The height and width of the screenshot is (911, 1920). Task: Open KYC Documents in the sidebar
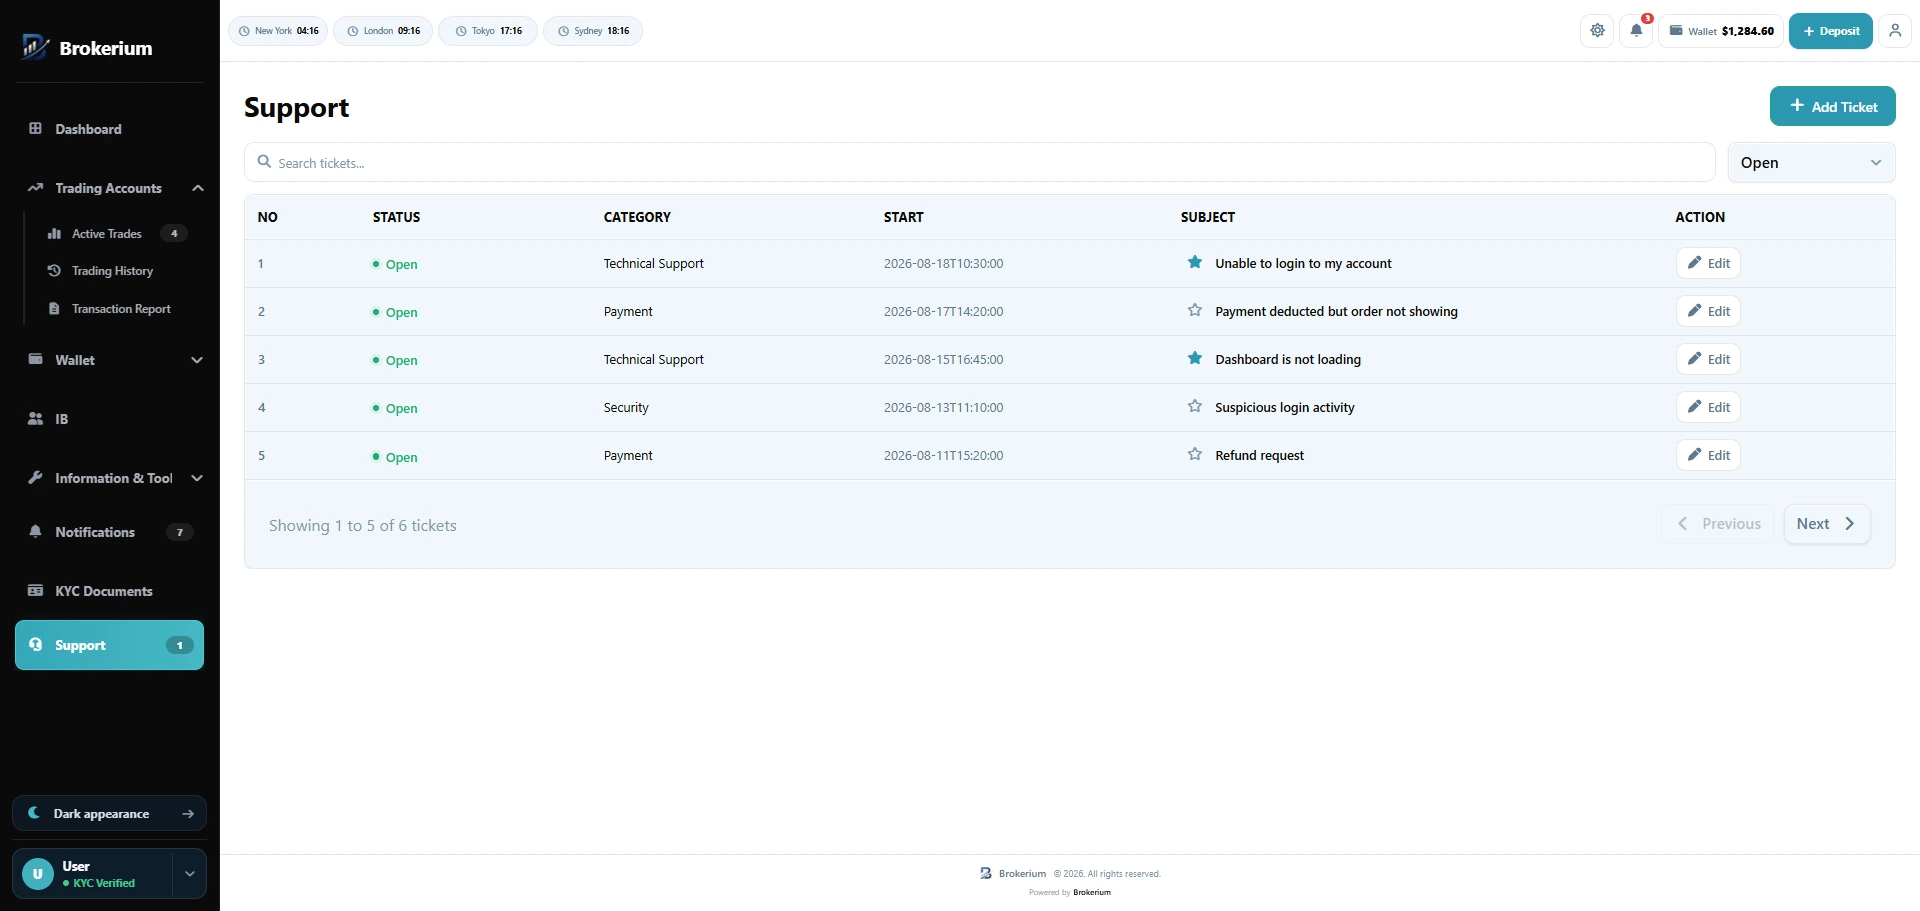(110, 591)
